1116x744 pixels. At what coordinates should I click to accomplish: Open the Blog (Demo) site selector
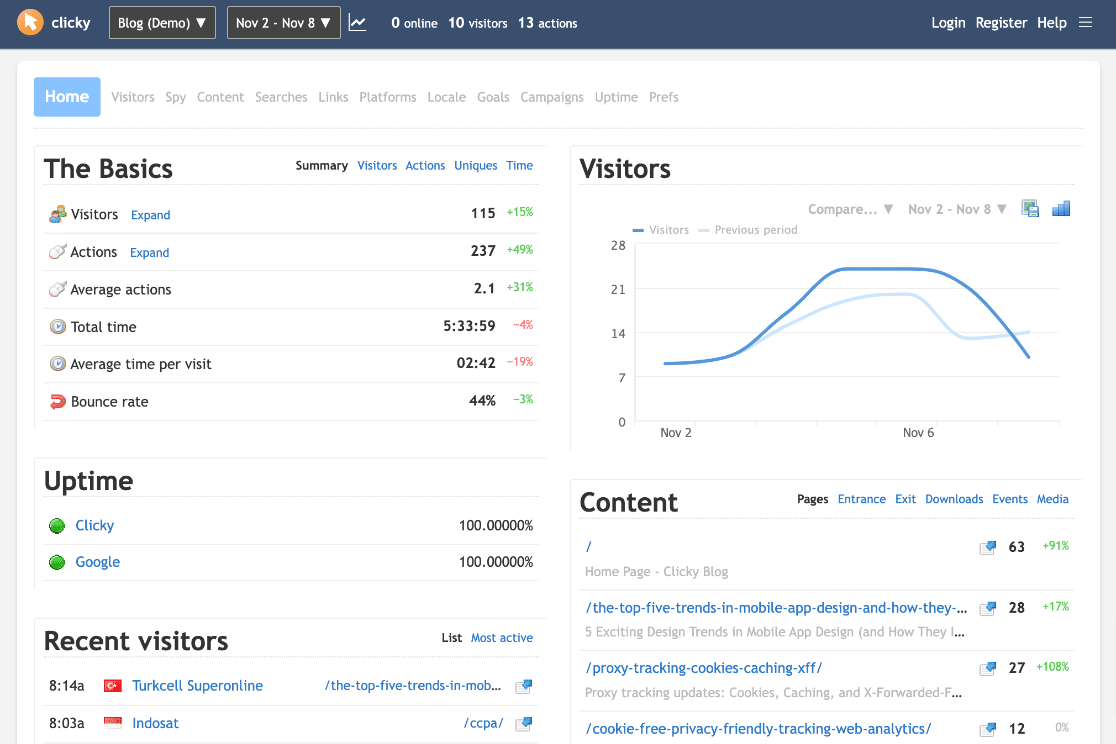(161, 22)
